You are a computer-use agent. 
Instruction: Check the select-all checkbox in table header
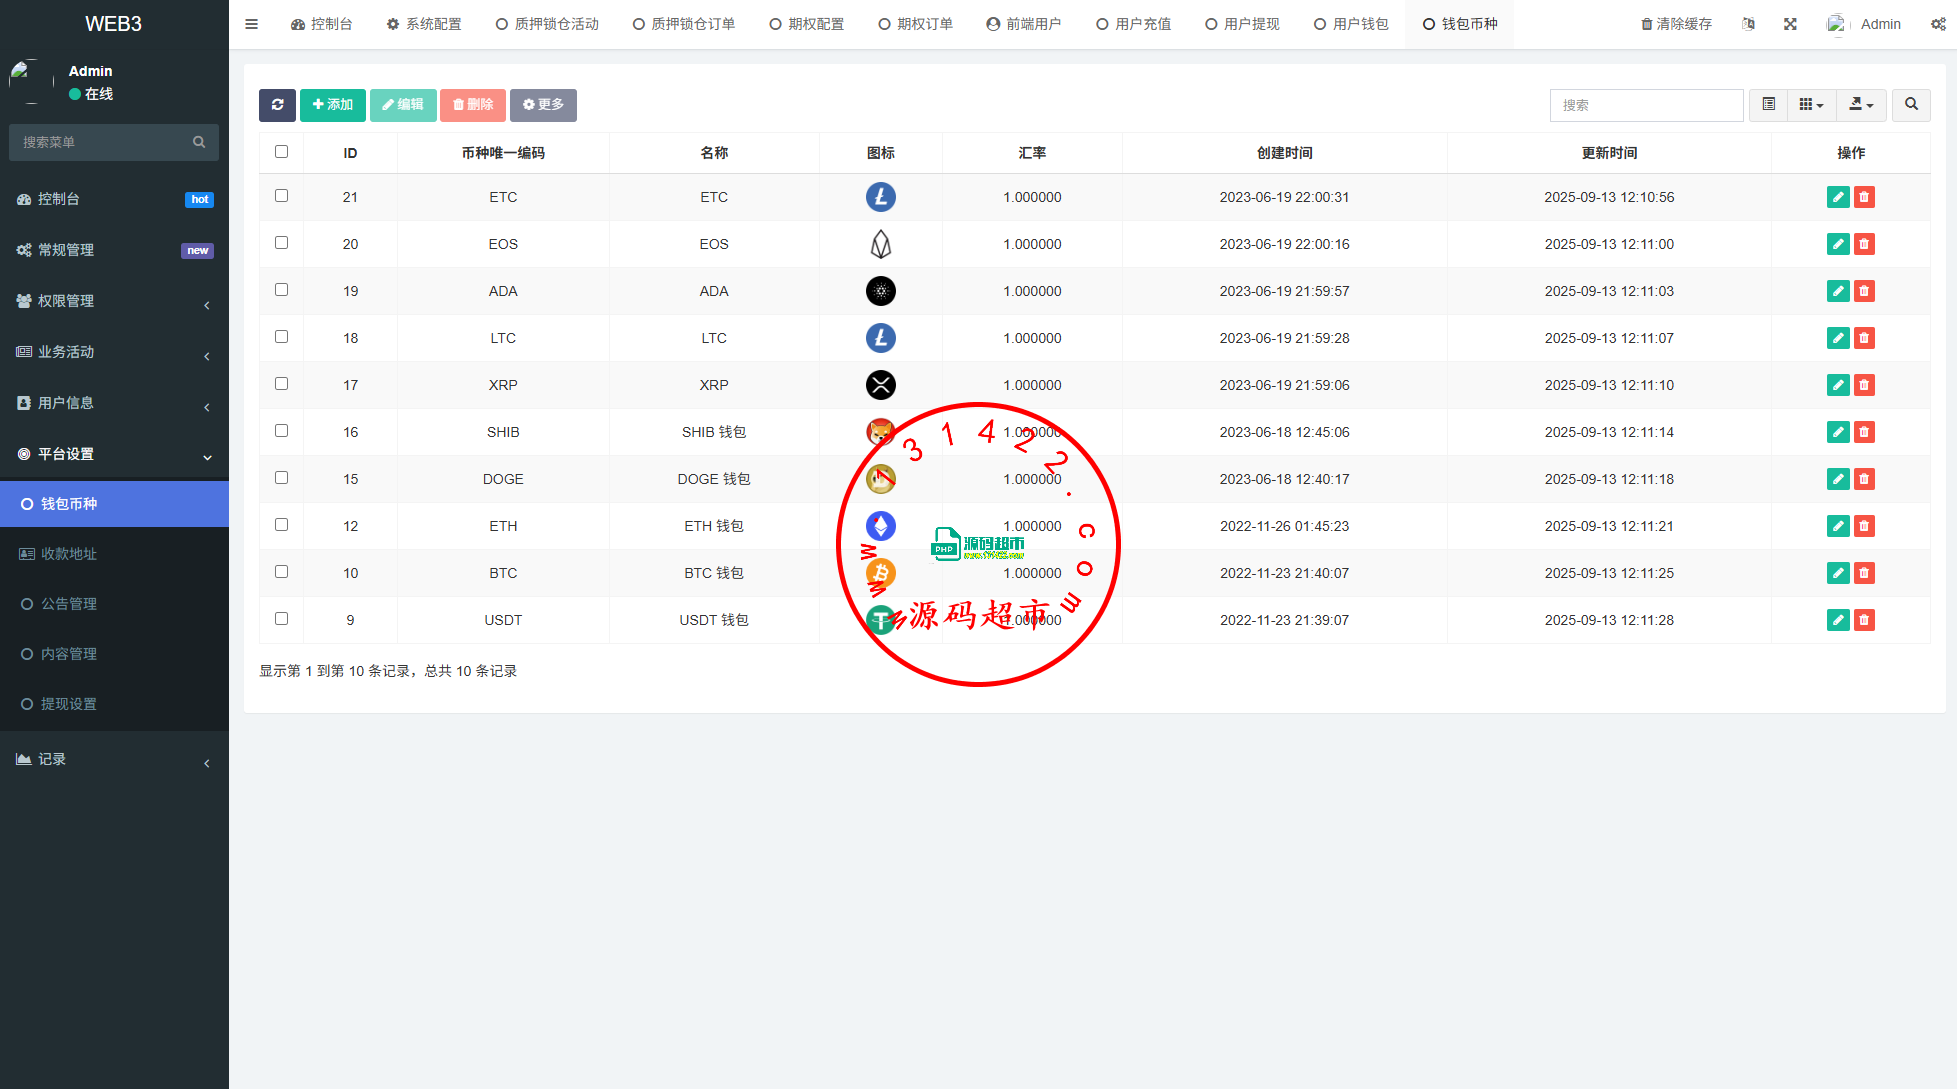[x=281, y=152]
